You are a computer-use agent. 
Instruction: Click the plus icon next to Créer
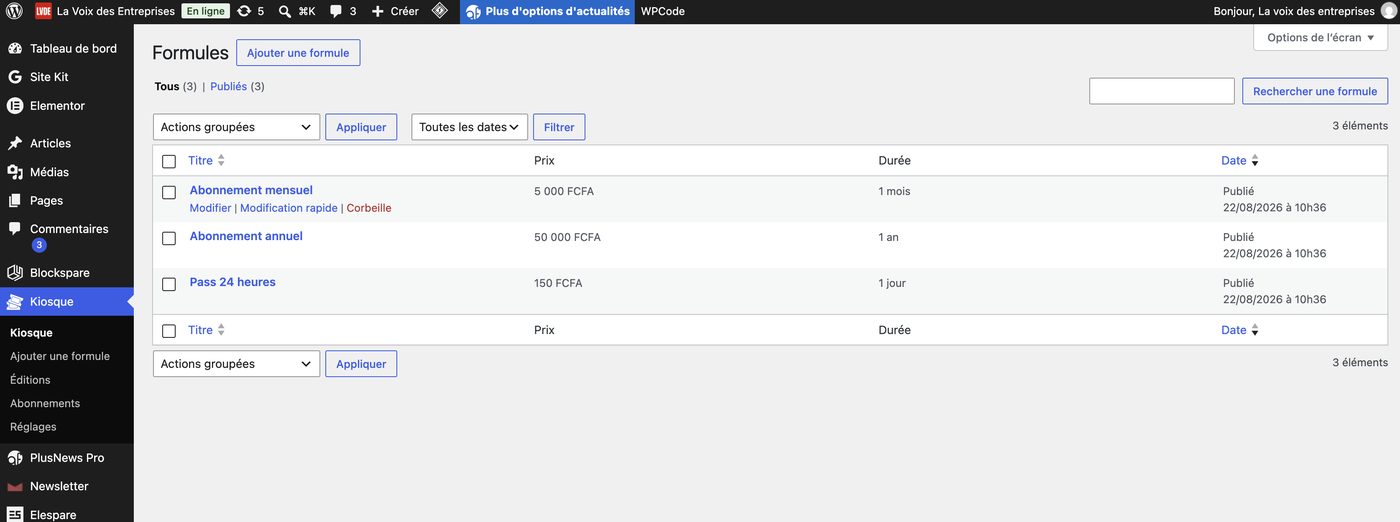click(377, 11)
